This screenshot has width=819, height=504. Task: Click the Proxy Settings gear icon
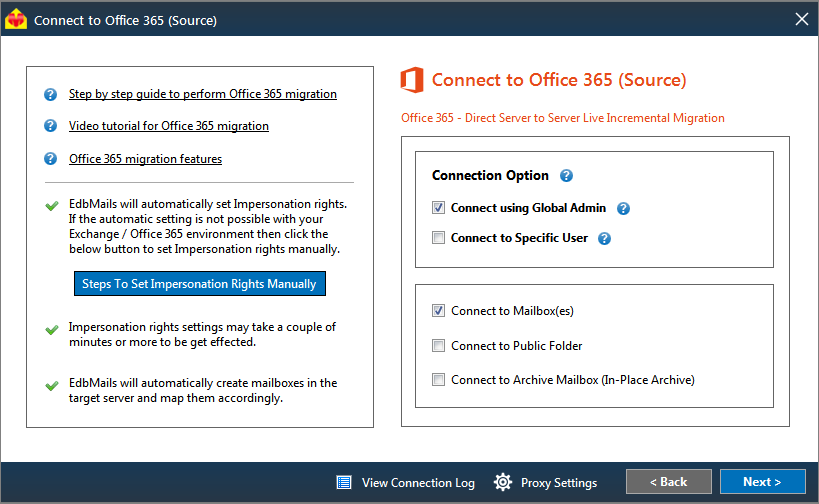click(503, 482)
